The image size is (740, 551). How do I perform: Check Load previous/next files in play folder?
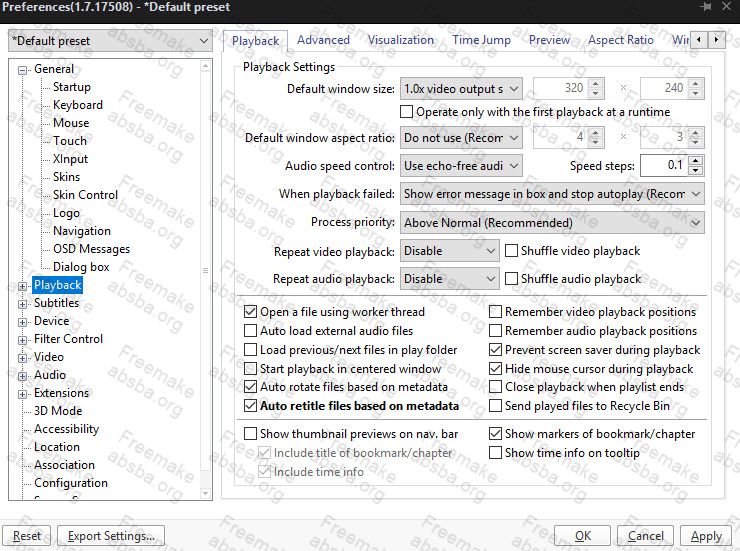click(x=250, y=350)
